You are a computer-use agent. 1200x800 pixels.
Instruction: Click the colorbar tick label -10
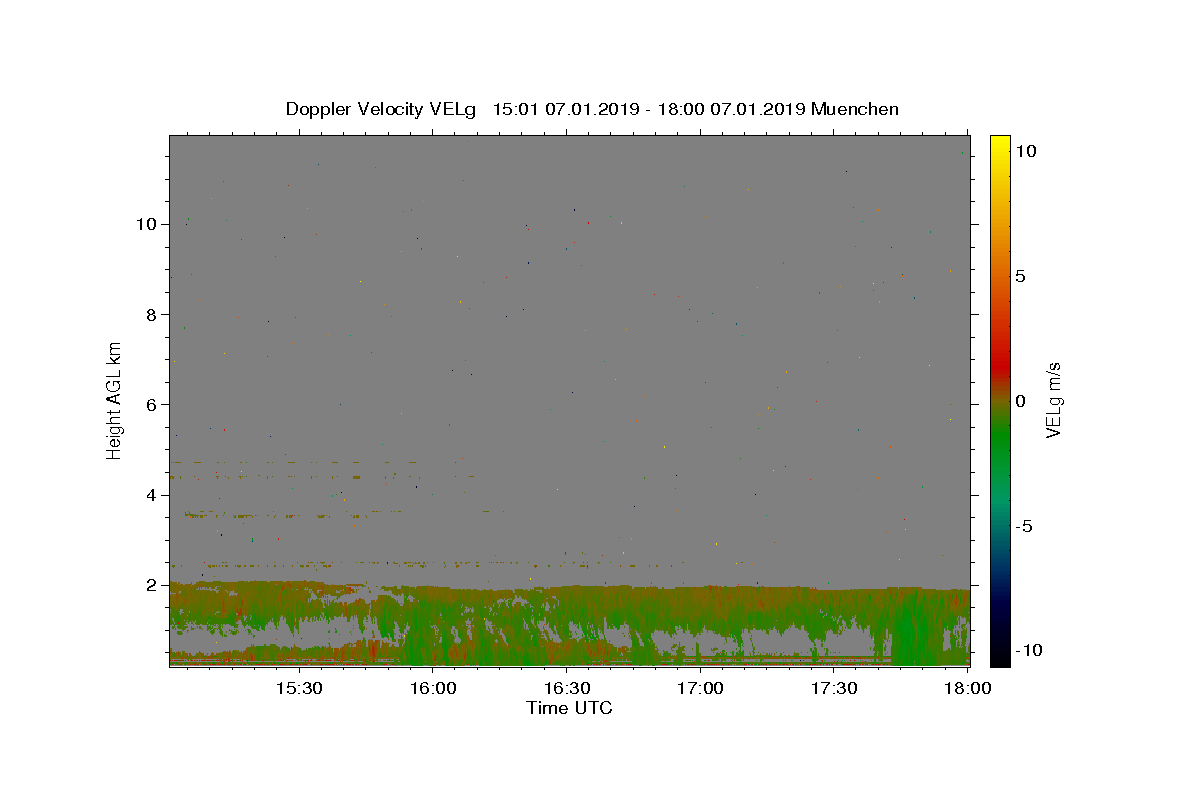[1027, 650]
